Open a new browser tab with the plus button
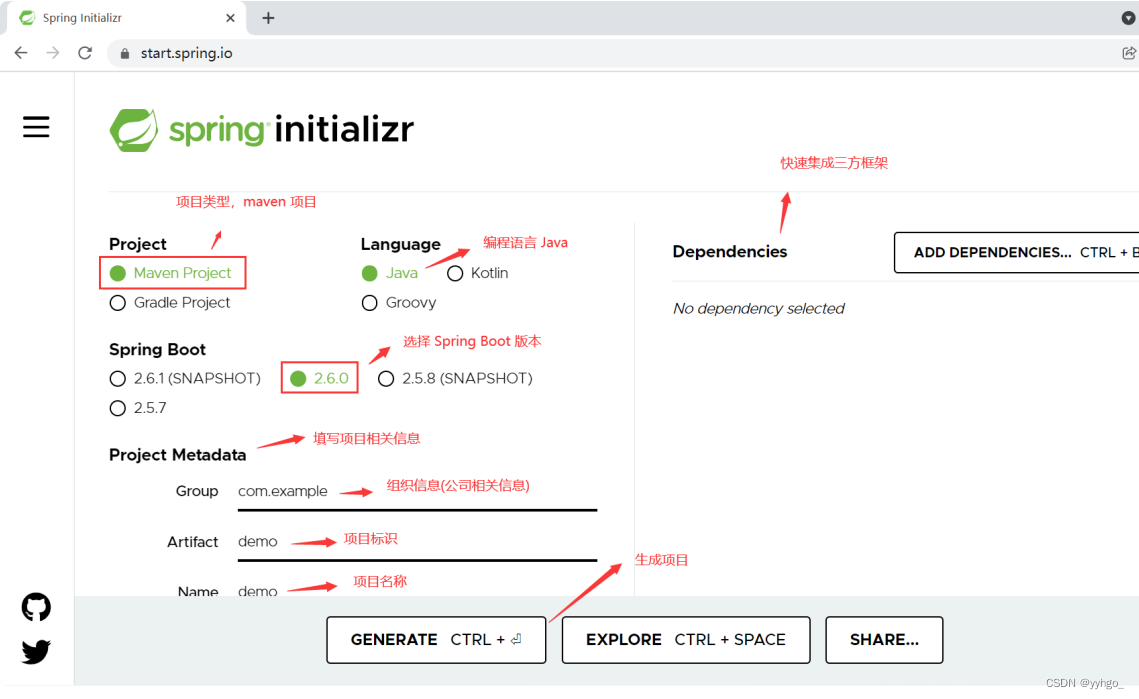This screenshot has height=699, width=1139. [x=268, y=18]
